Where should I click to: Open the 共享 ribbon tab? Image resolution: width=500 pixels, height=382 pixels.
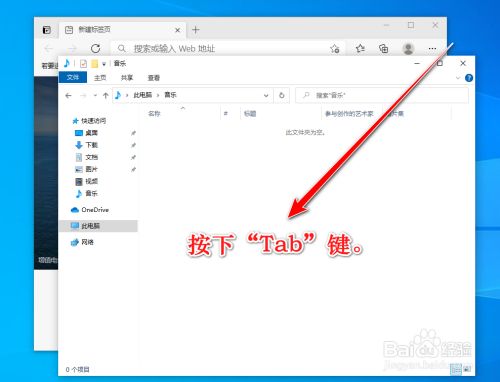click(127, 78)
